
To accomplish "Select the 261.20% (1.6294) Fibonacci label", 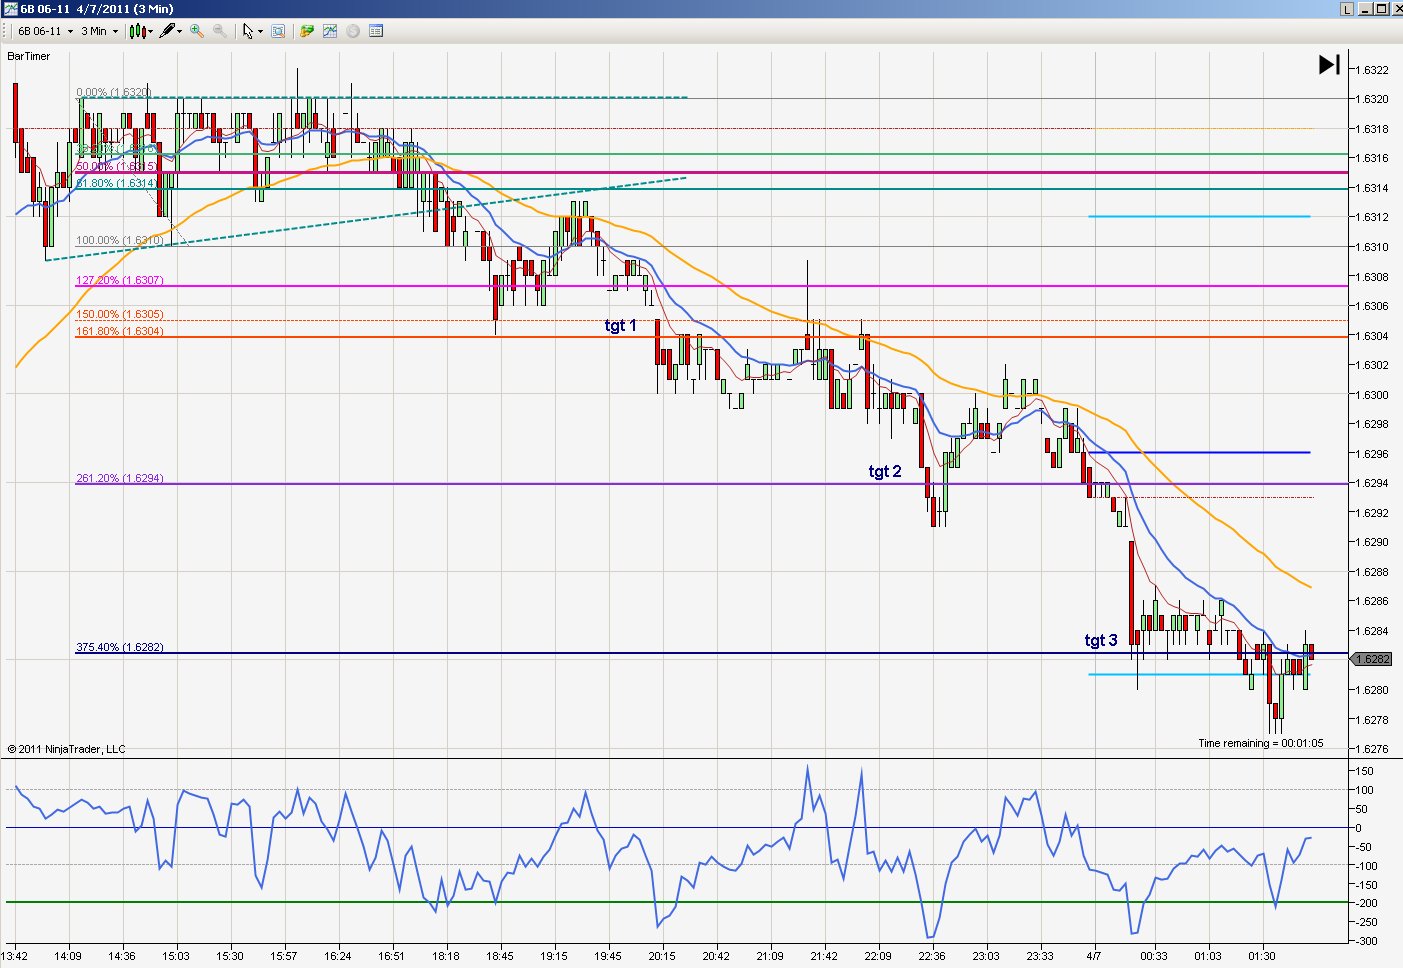I will (x=120, y=478).
